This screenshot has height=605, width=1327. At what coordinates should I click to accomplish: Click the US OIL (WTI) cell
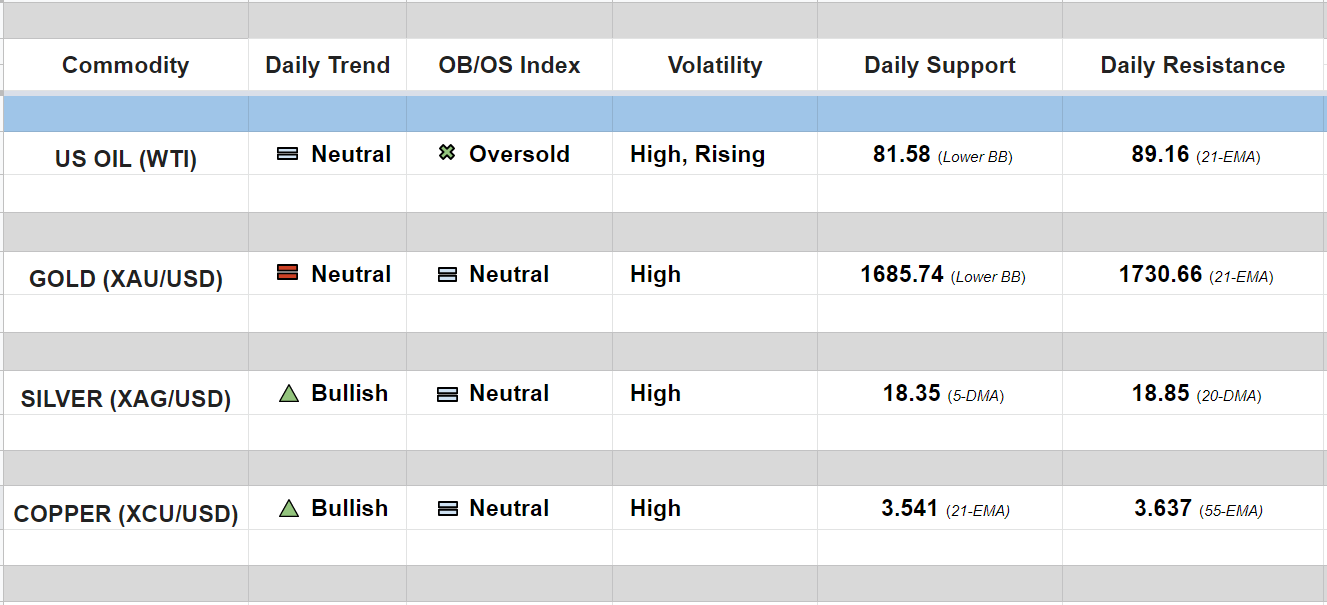pyautogui.click(x=125, y=158)
